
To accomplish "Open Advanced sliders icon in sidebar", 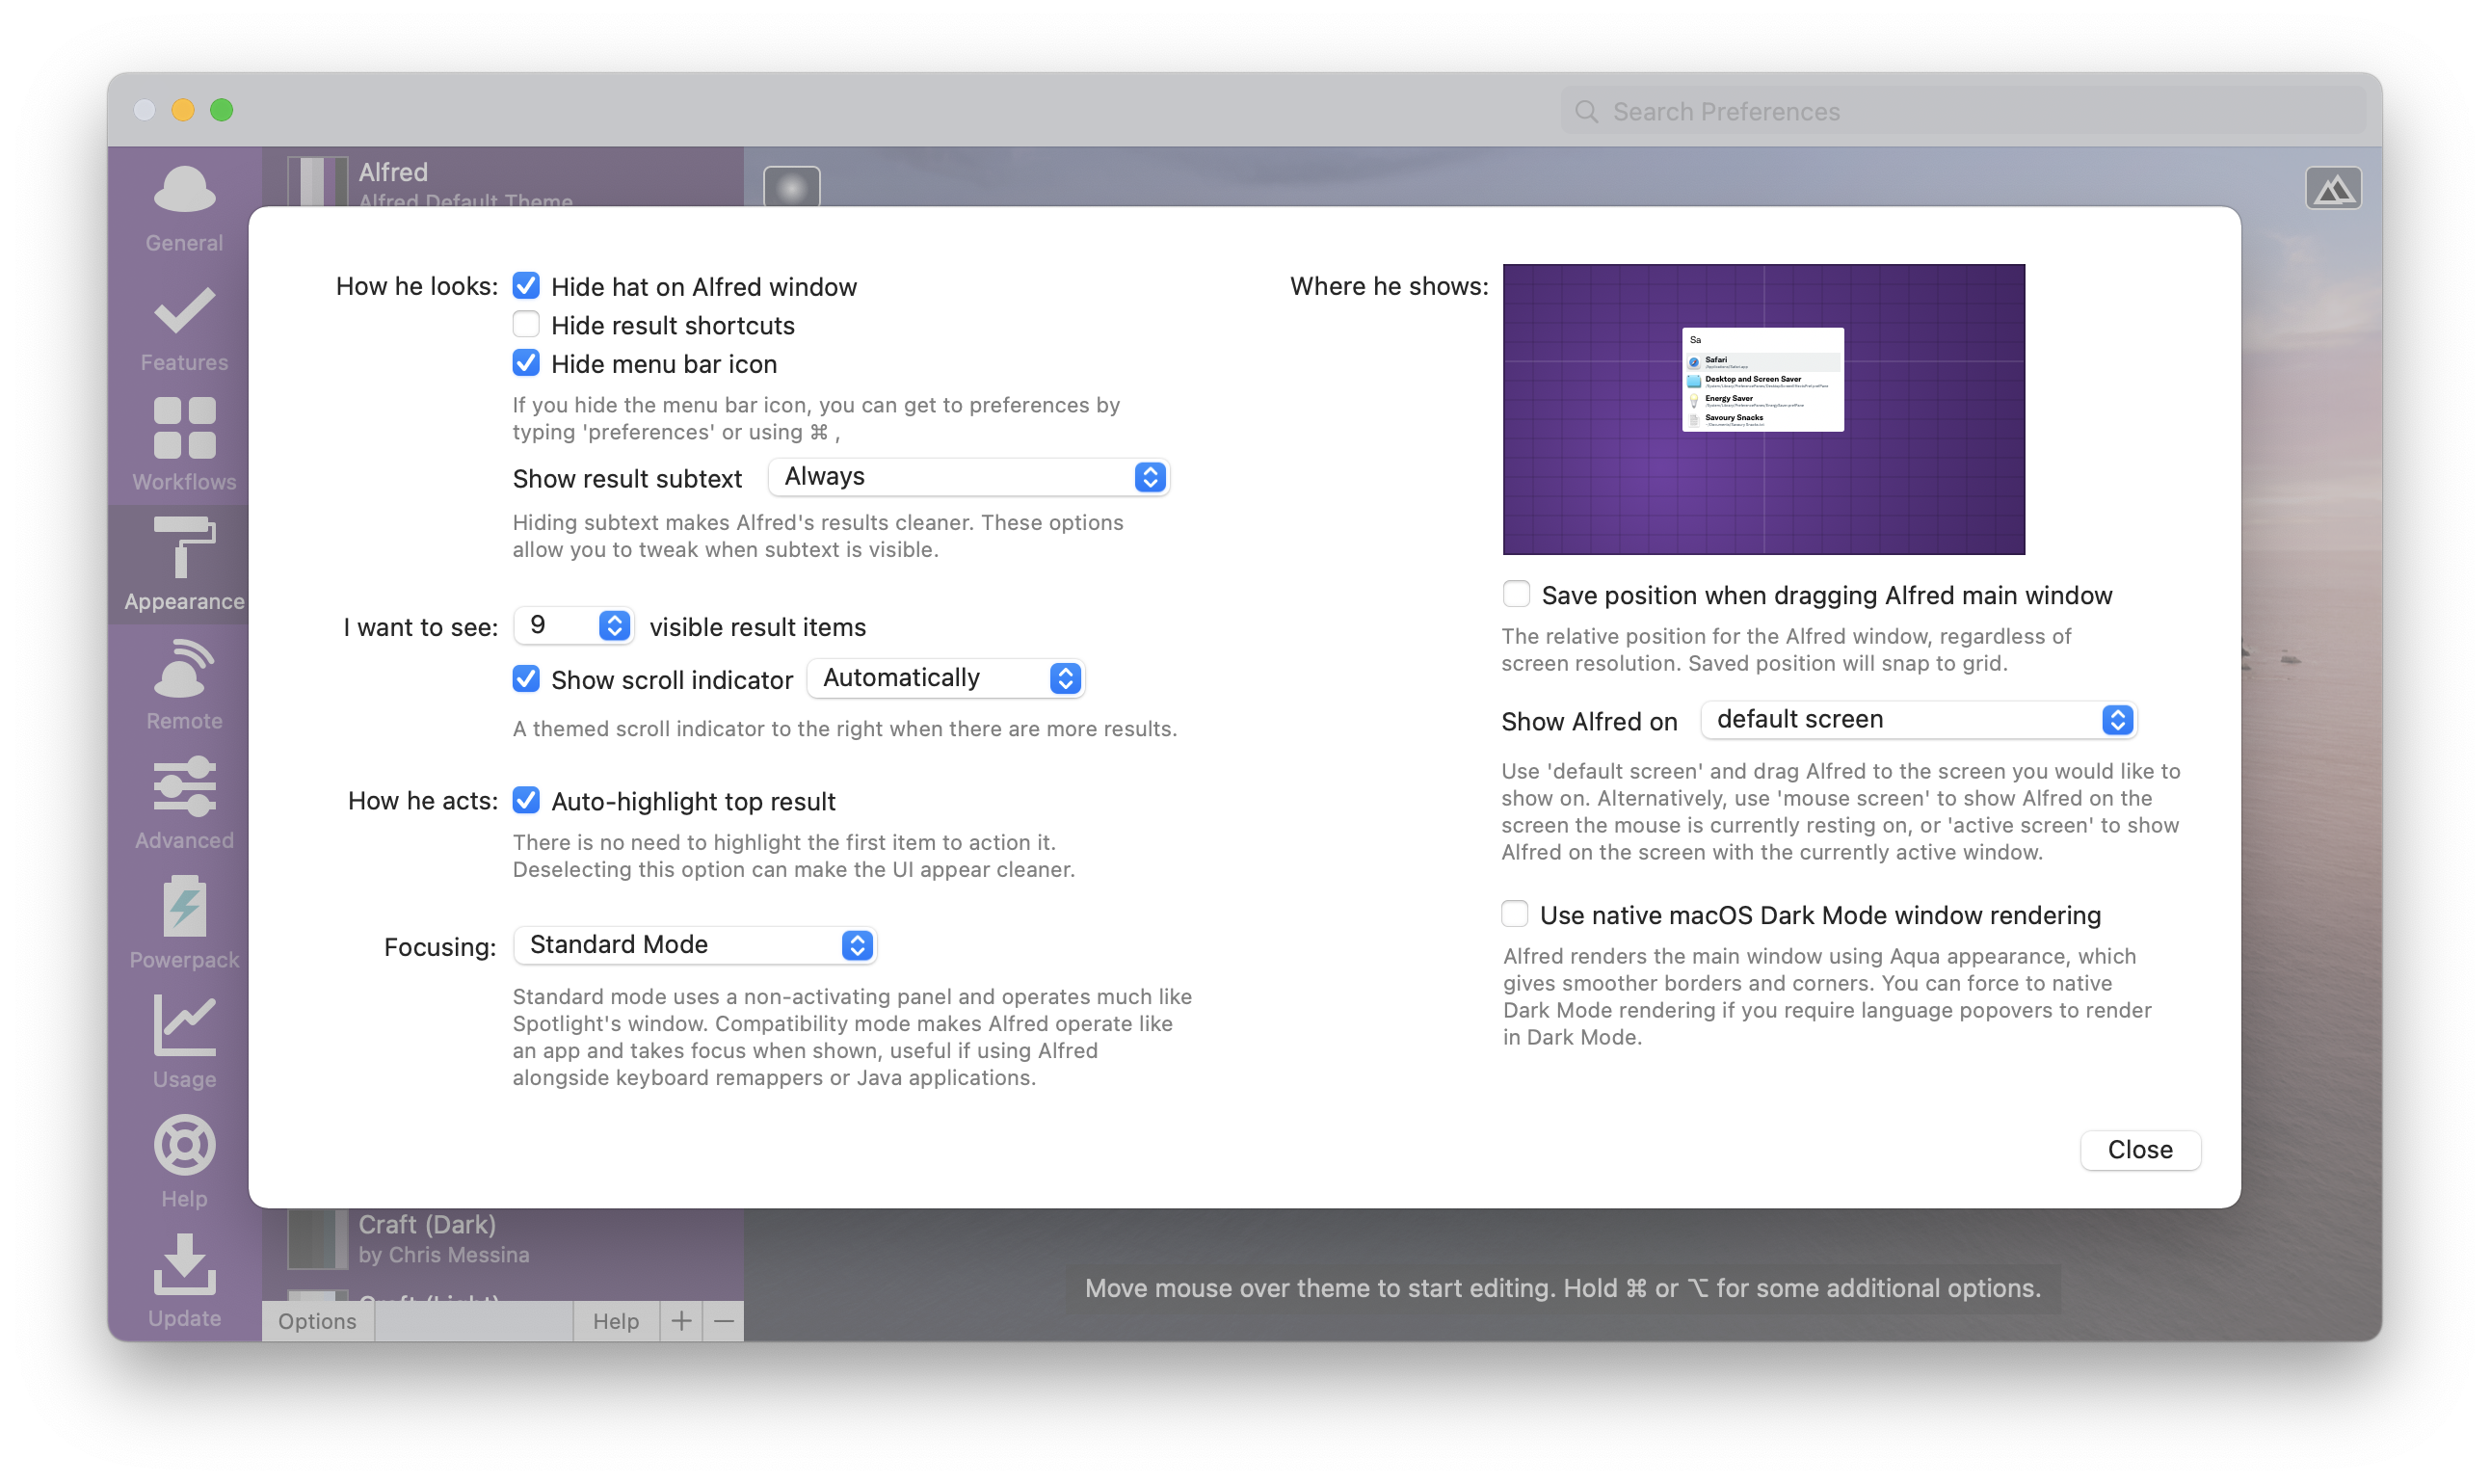I will (x=184, y=788).
